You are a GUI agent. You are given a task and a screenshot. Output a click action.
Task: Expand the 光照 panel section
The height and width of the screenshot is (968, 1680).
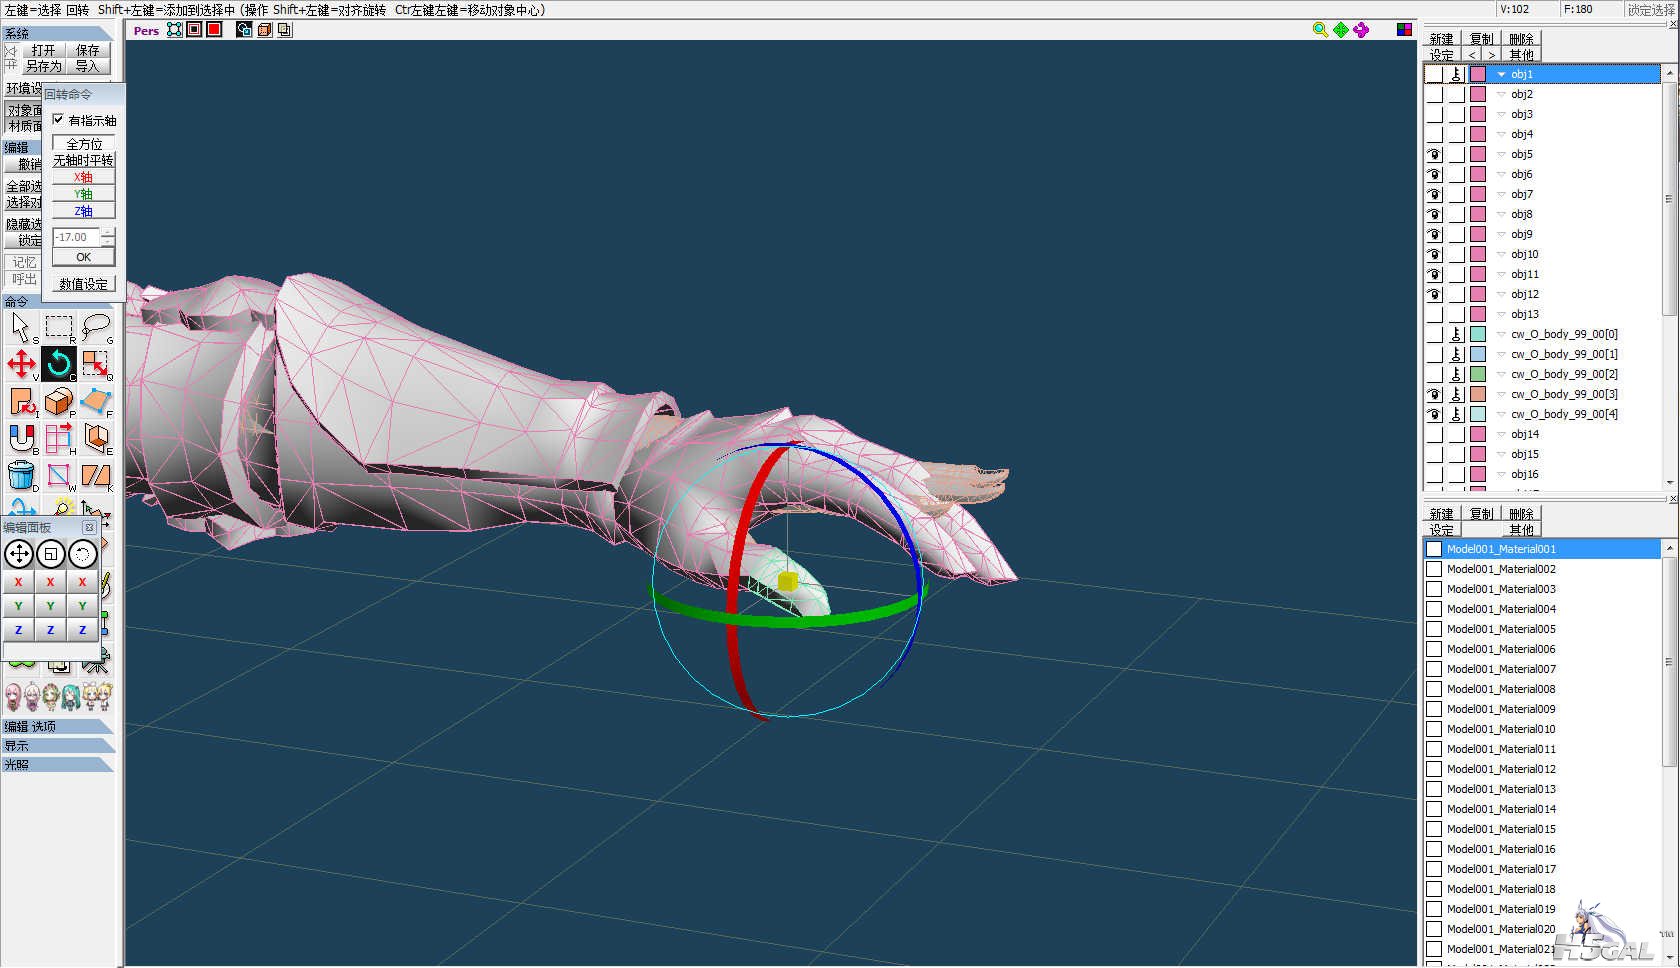click(57, 765)
